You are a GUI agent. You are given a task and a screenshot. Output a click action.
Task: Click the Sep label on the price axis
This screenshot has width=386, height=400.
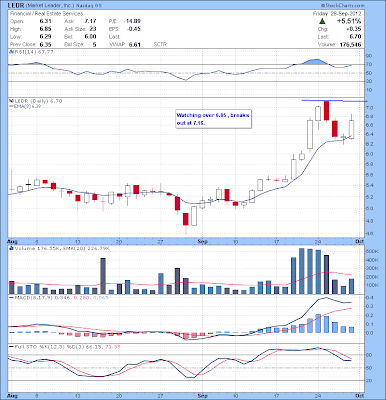tap(202, 241)
